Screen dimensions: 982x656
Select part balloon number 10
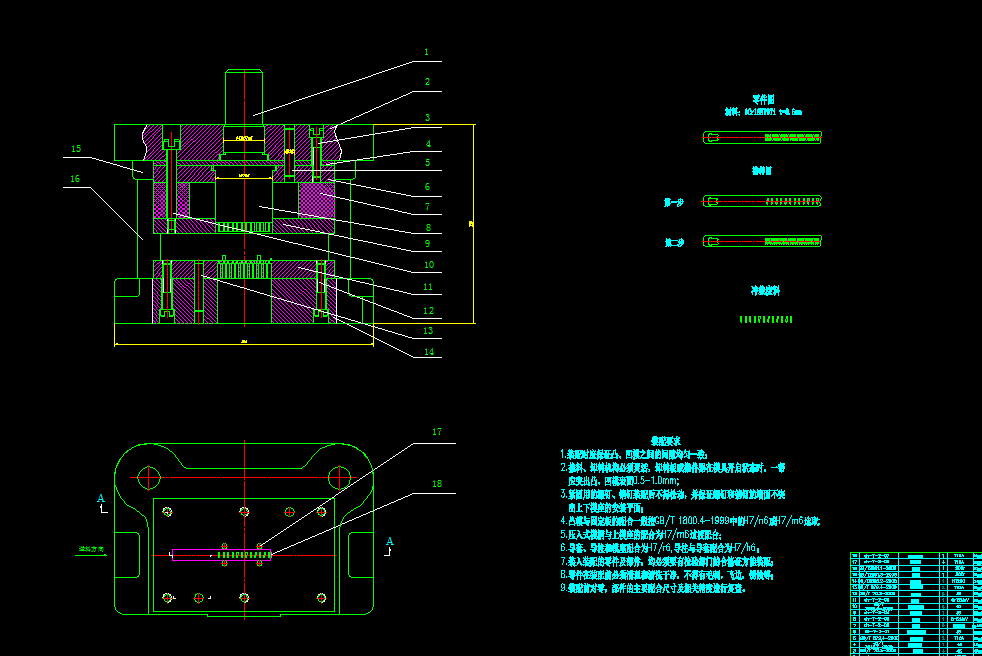pos(429,264)
